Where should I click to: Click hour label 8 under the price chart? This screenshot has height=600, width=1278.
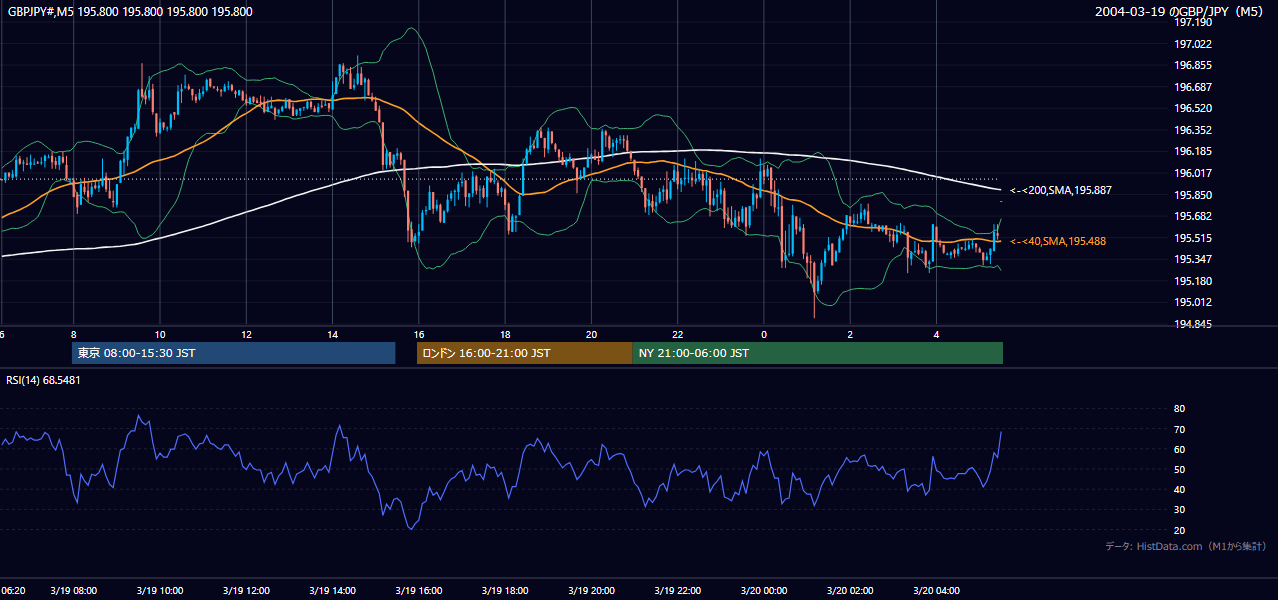73,334
